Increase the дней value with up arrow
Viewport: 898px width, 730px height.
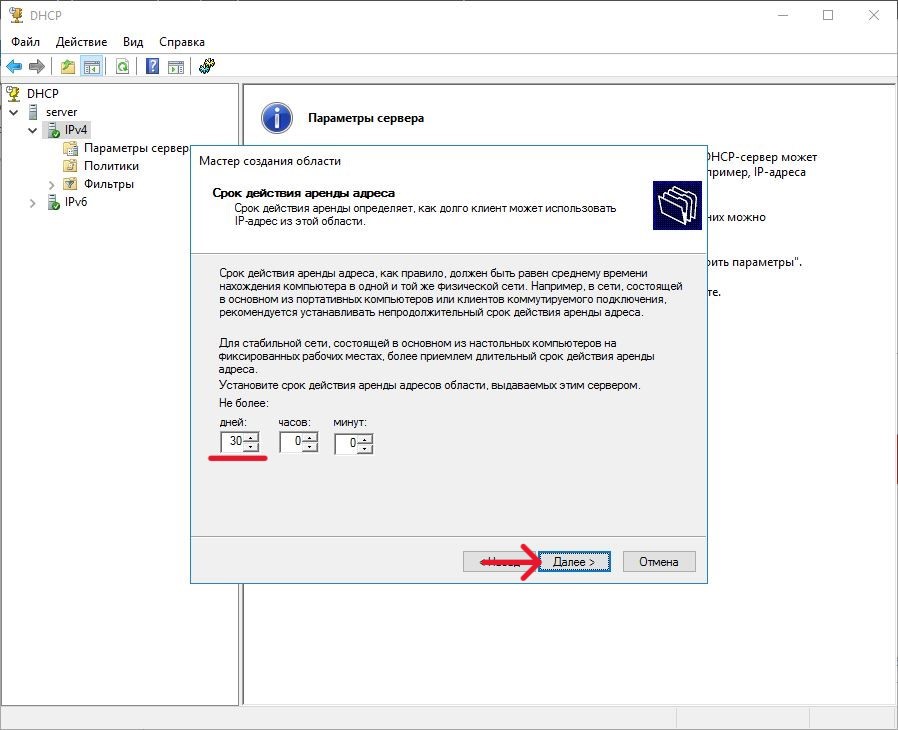click(x=251, y=437)
